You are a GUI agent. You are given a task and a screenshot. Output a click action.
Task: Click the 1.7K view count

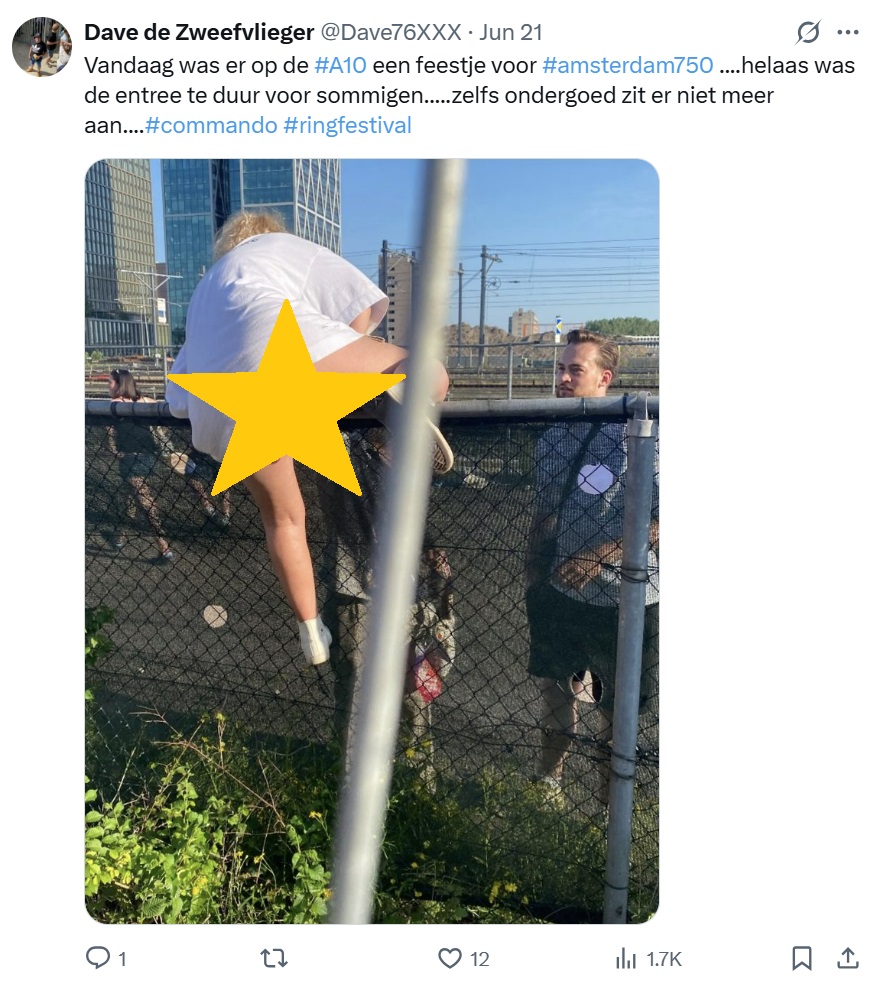coord(664,959)
